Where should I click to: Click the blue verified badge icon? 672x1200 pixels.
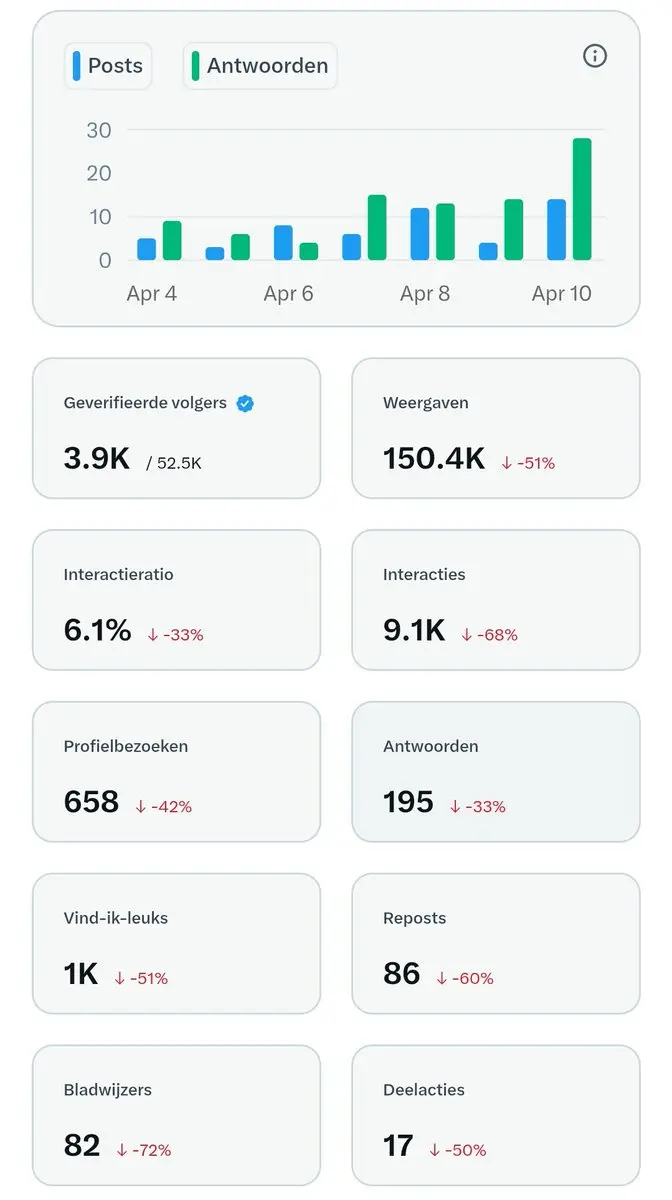(x=245, y=403)
